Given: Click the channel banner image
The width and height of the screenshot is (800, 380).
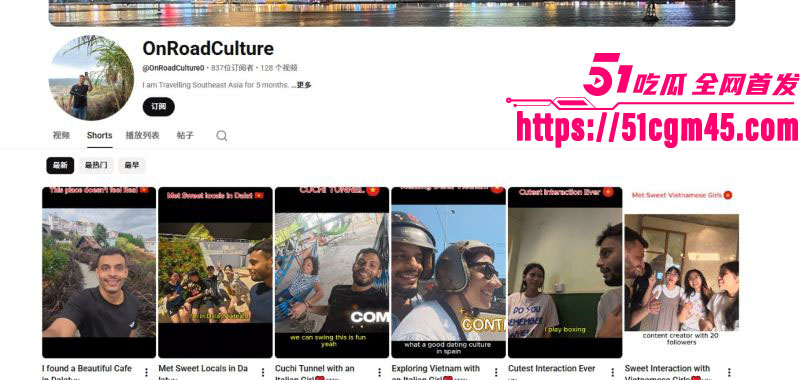Looking at the screenshot, I should click(392, 13).
